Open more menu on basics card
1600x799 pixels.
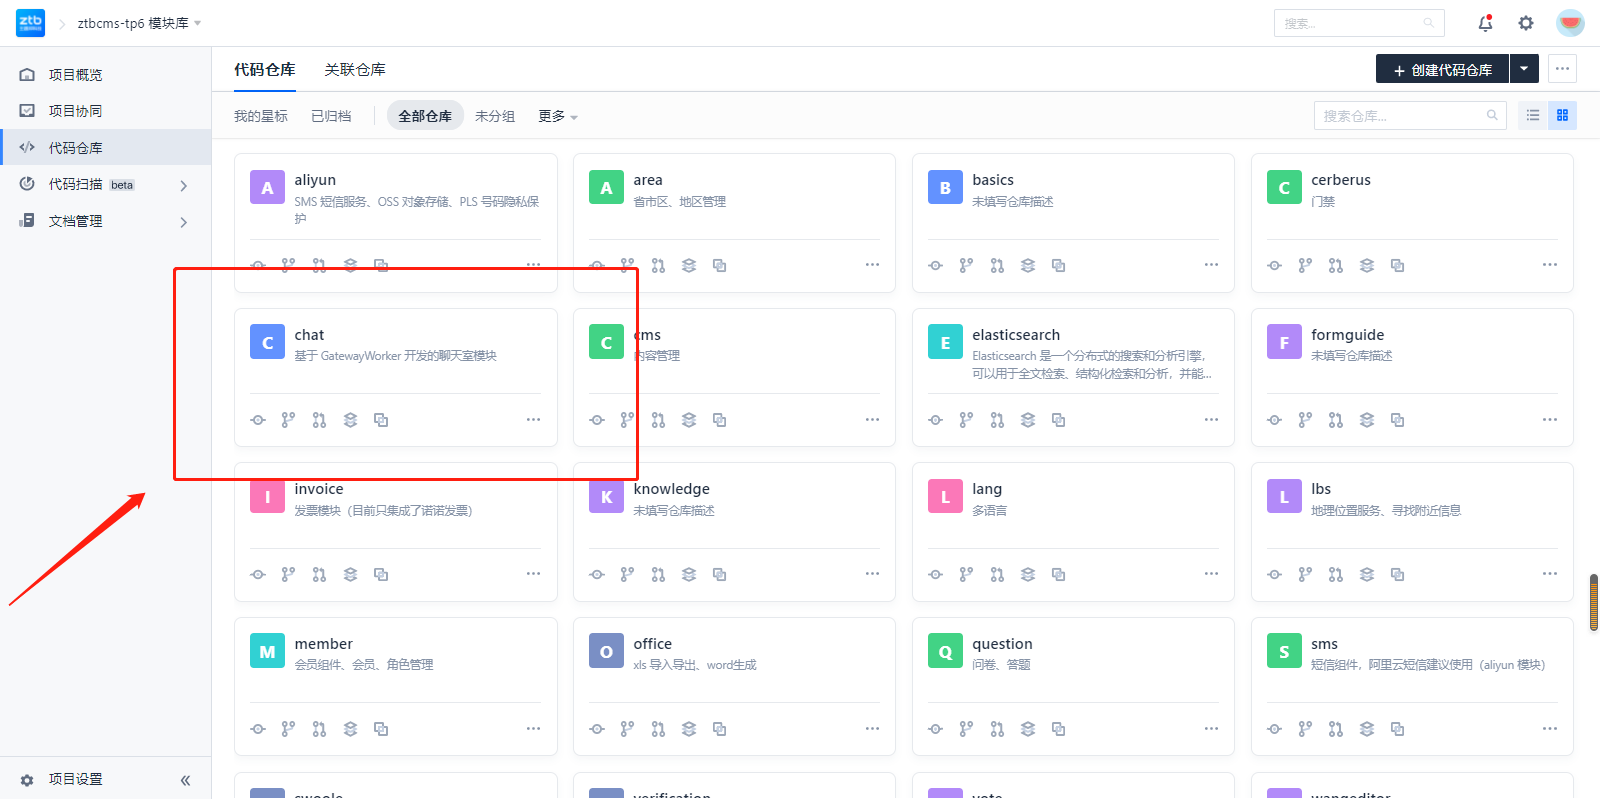click(x=1211, y=265)
